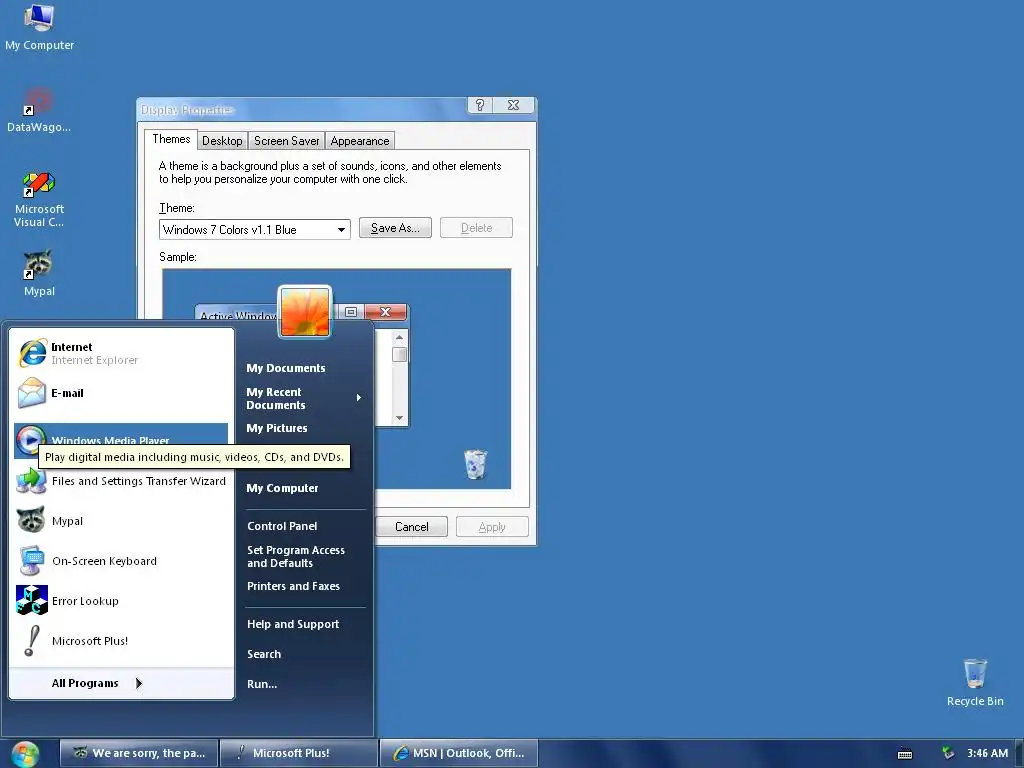Click the Delete theme button
The width and height of the screenshot is (1024, 768).
coord(476,228)
